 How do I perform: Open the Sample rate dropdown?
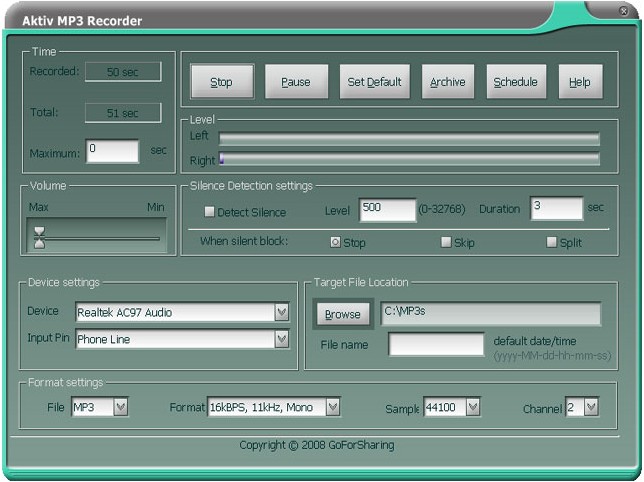pos(473,407)
